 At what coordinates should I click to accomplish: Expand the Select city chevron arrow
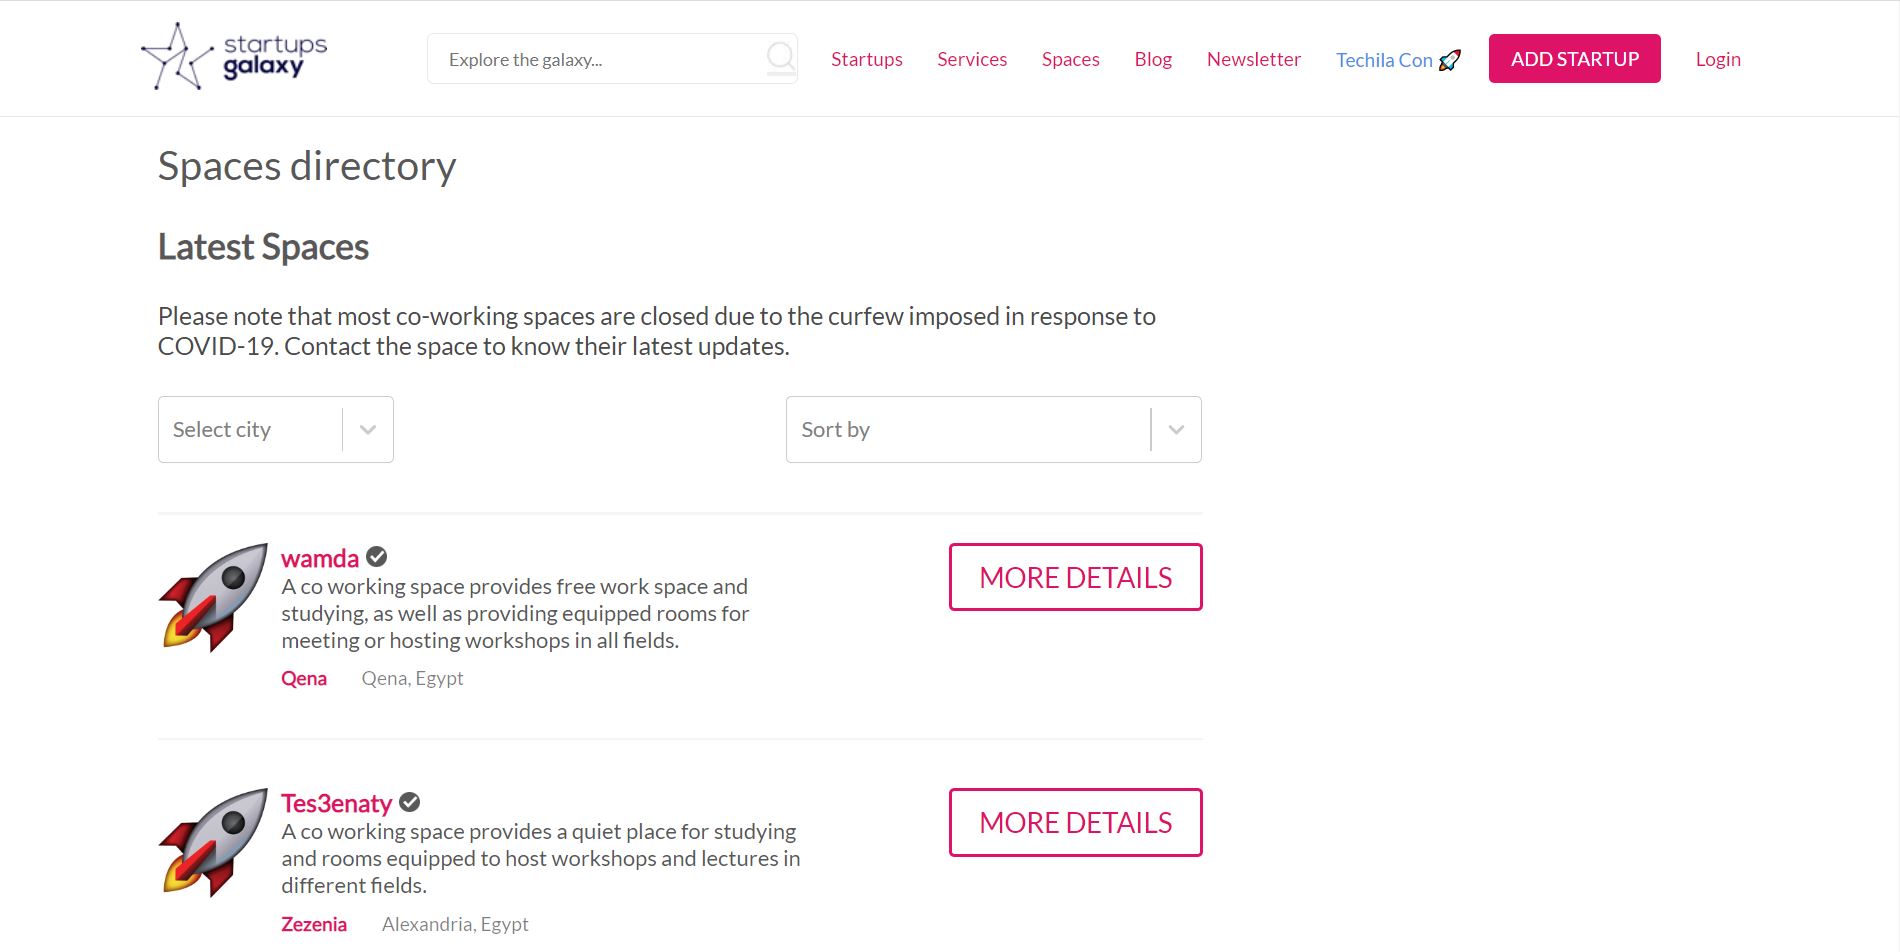368,430
